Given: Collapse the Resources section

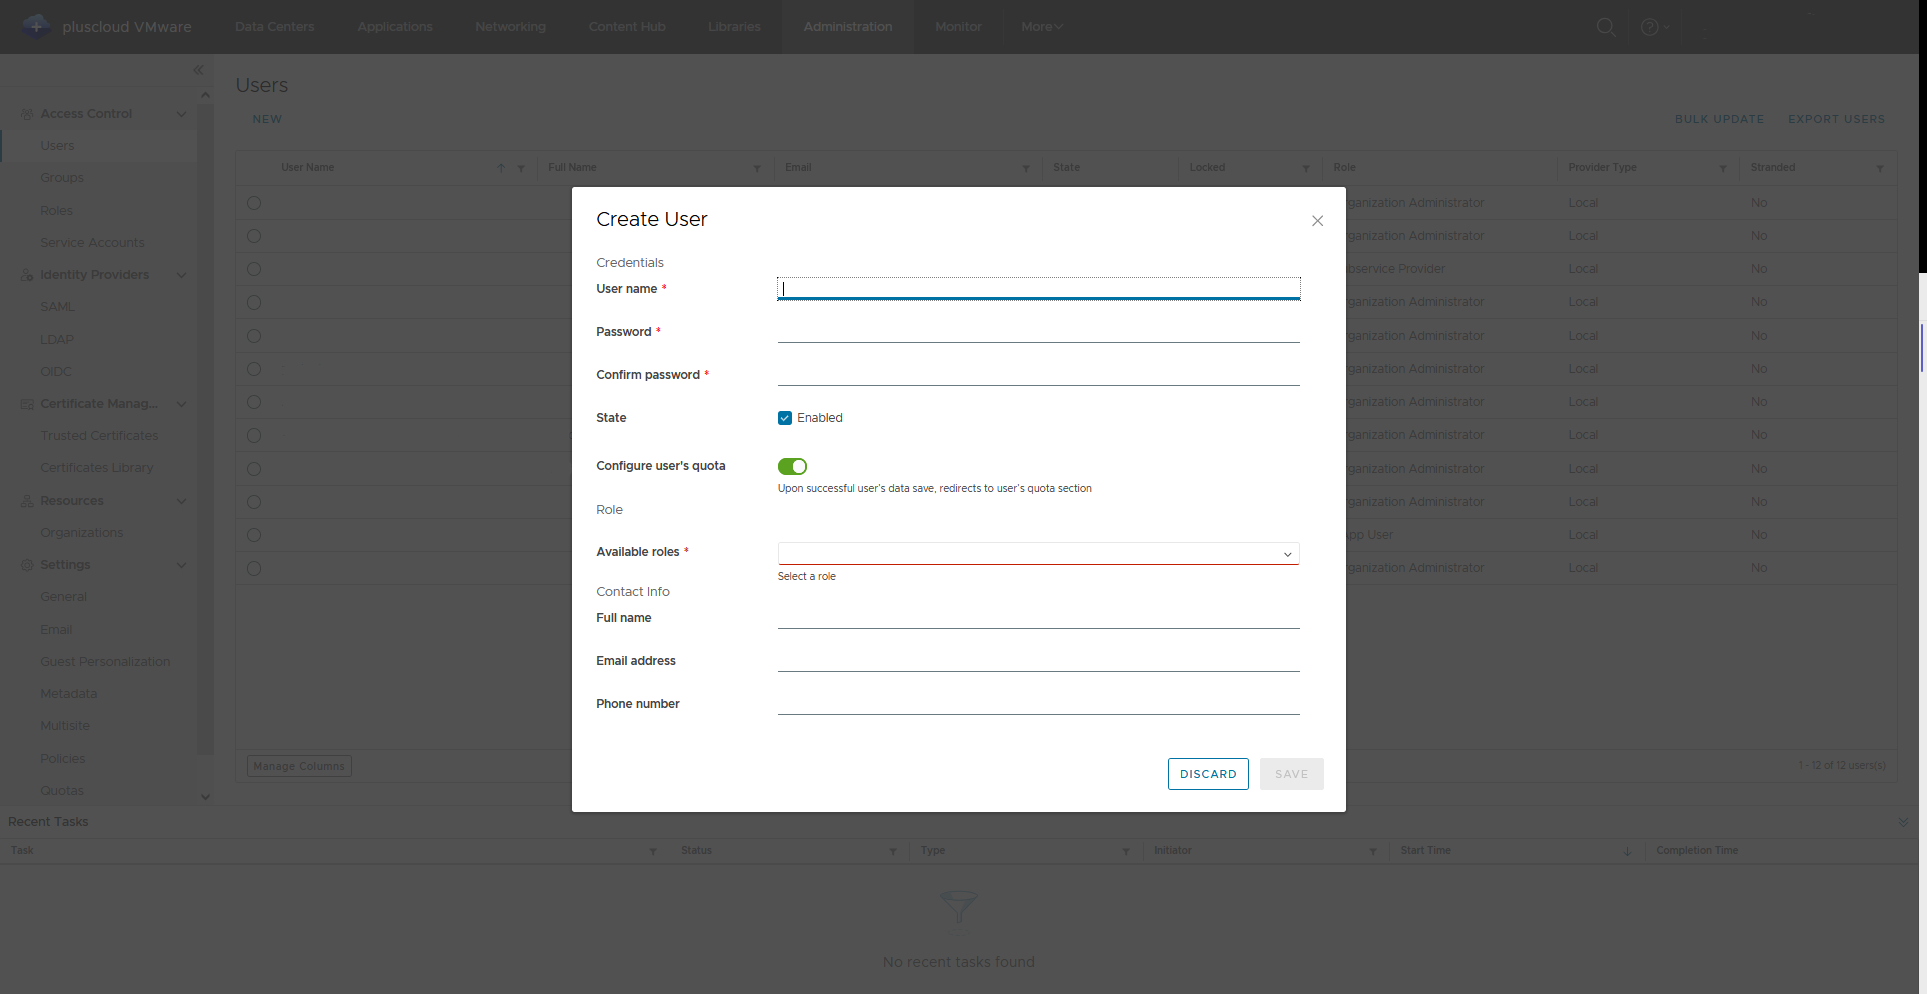Looking at the screenshot, I should click(181, 501).
